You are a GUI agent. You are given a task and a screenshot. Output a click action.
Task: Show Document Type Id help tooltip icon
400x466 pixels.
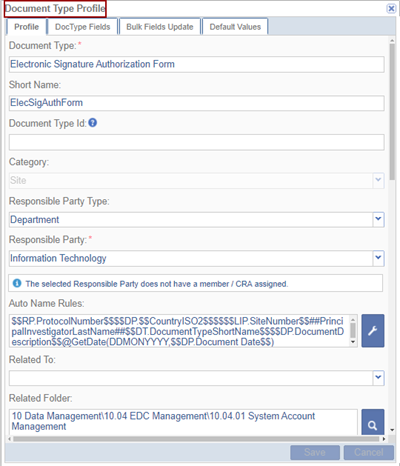click(x=93, y=123)
